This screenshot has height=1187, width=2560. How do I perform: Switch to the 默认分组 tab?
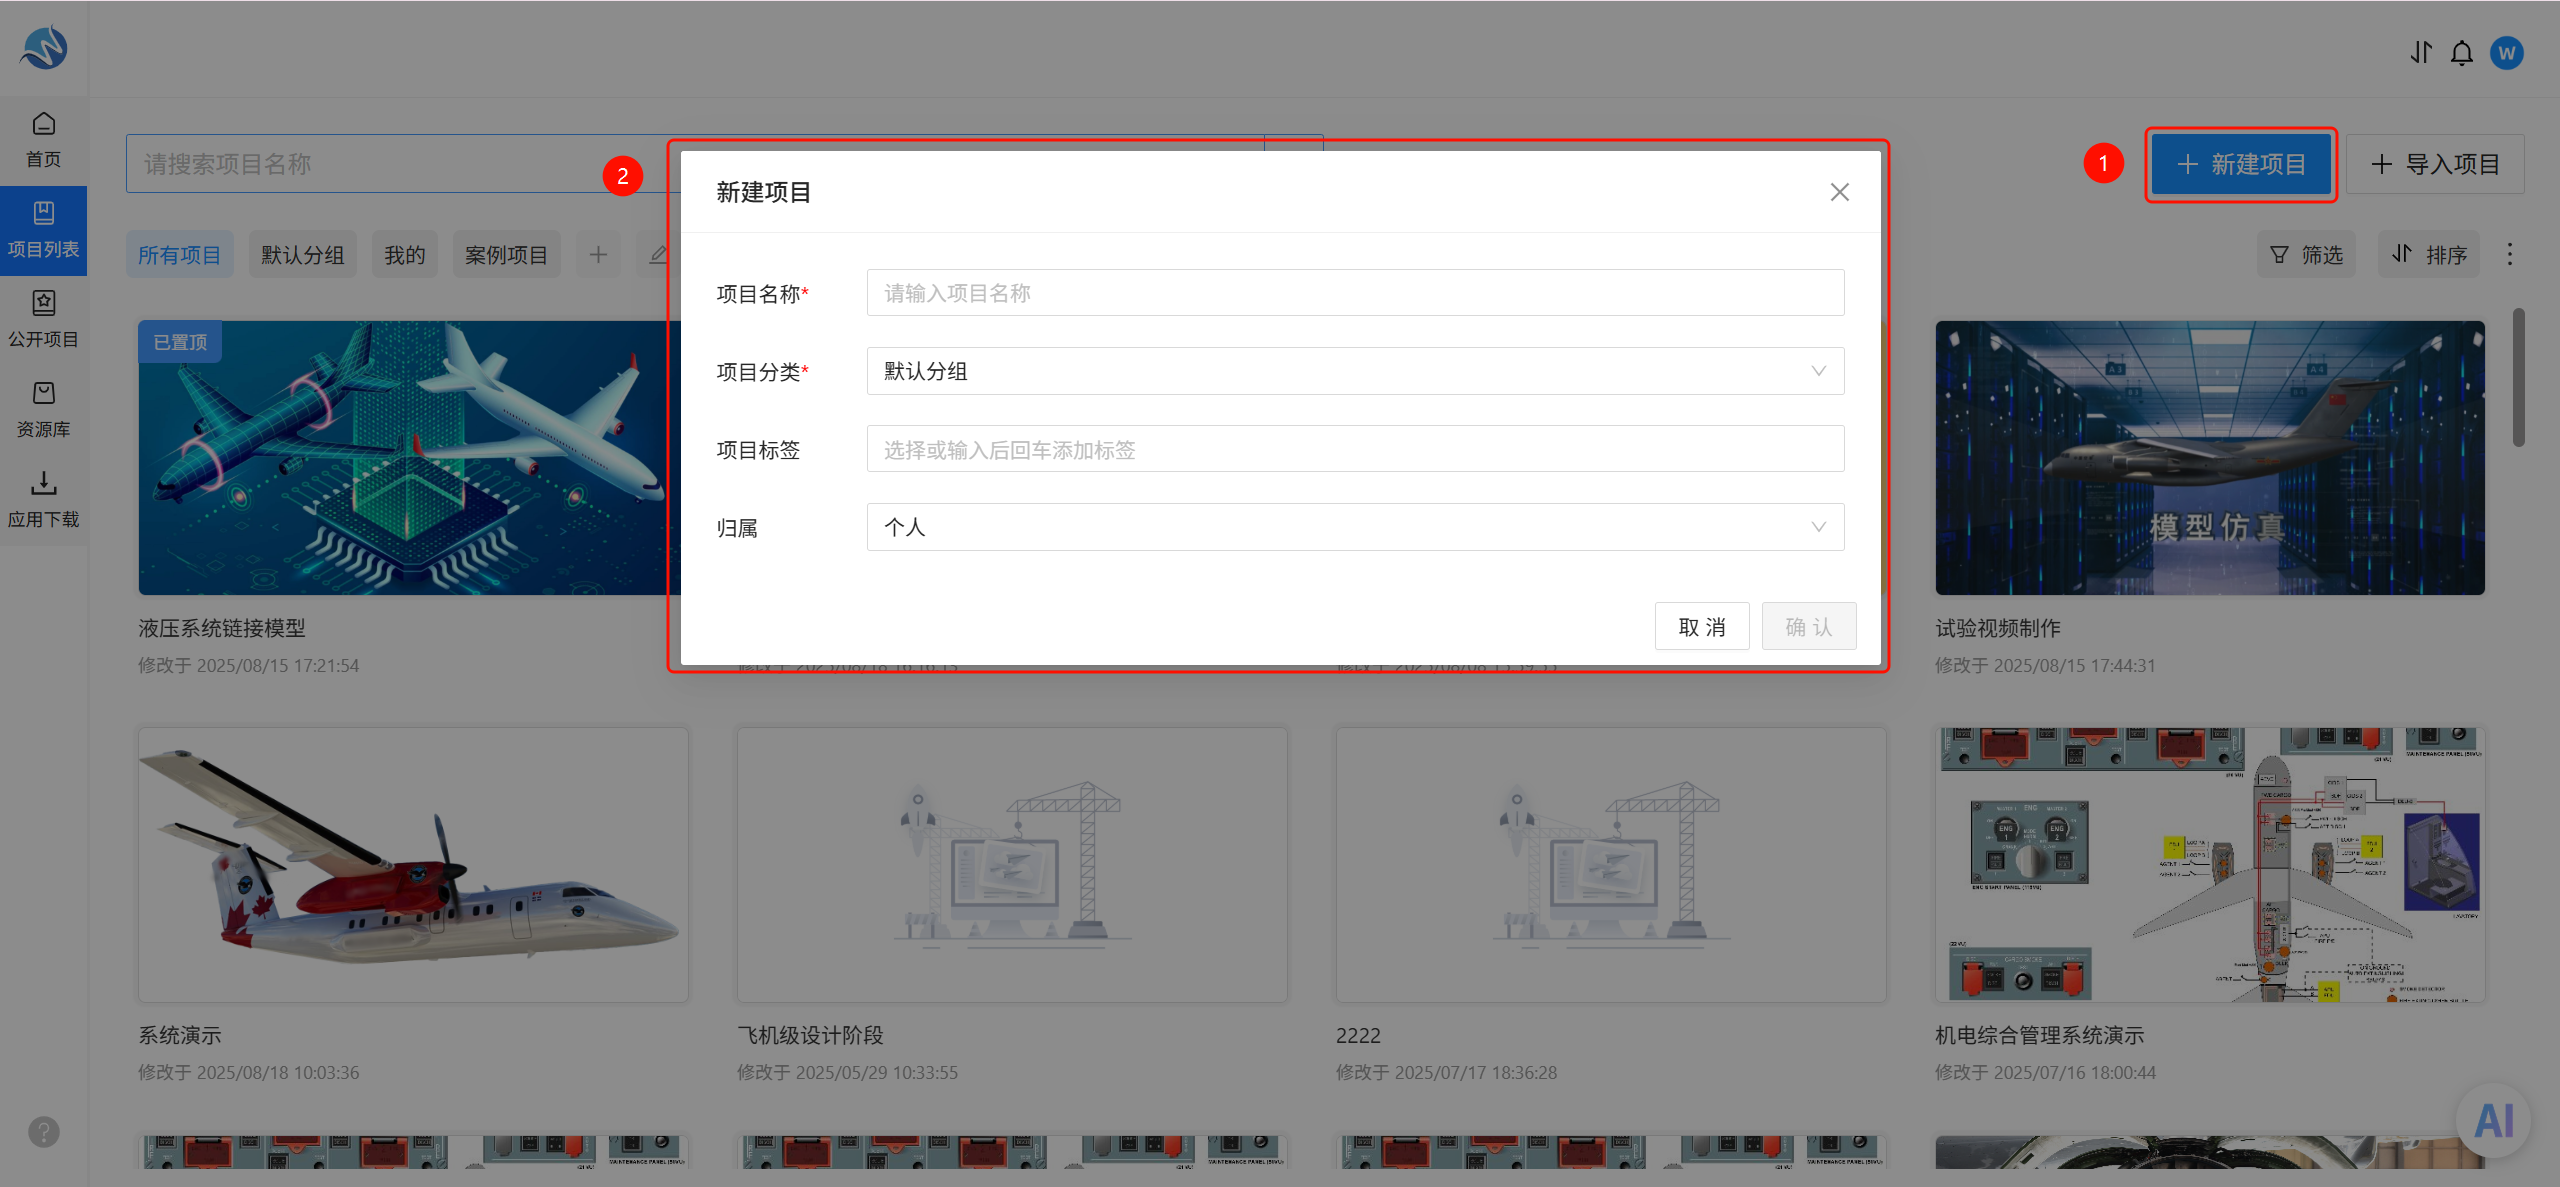pyautogui.click(x=302, y=255)
